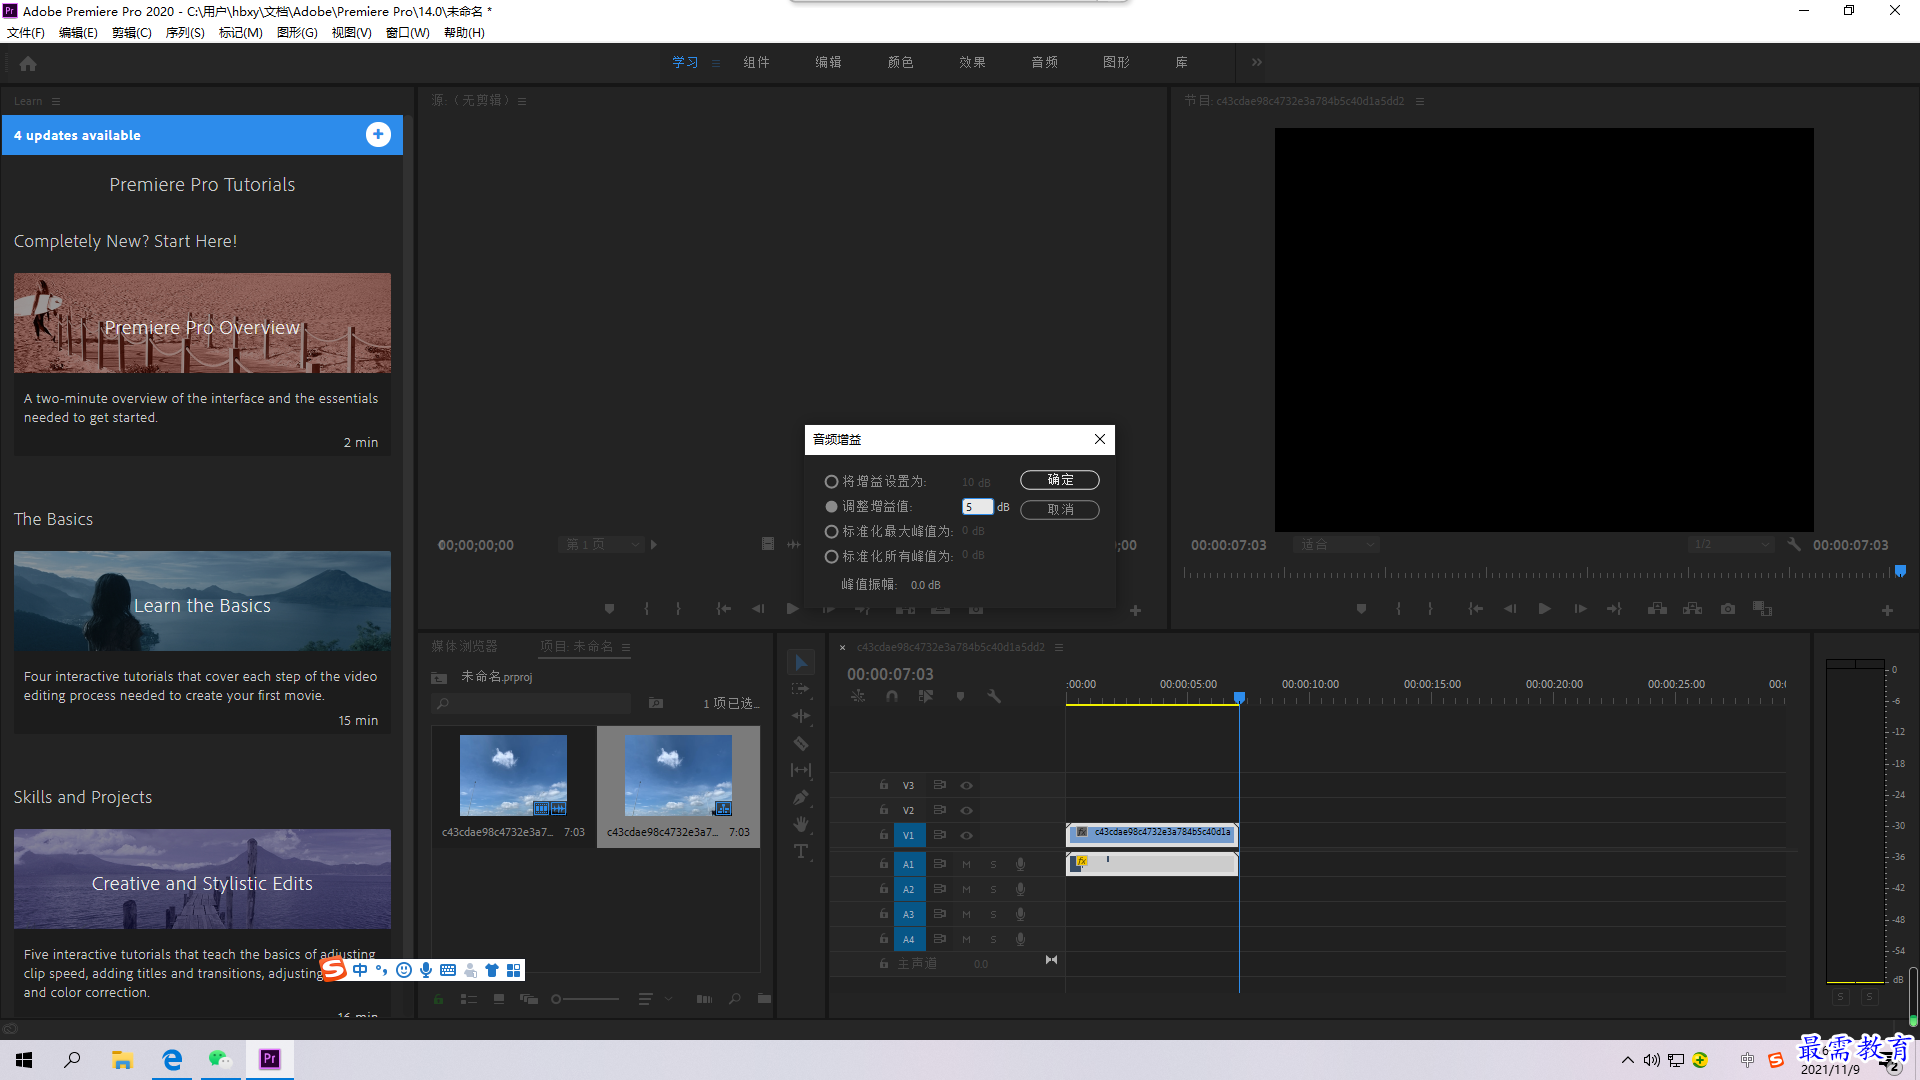This screenshot has width=1920, height=1080.
Task: Open 剪辑(C) menu
Action: [132, 33]
